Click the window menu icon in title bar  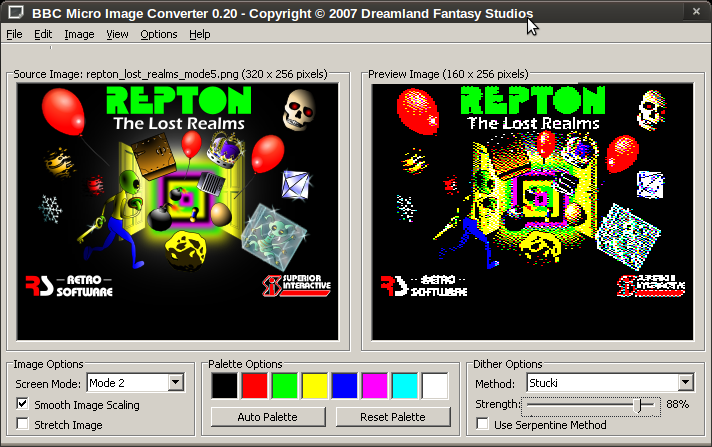(15, 12)
